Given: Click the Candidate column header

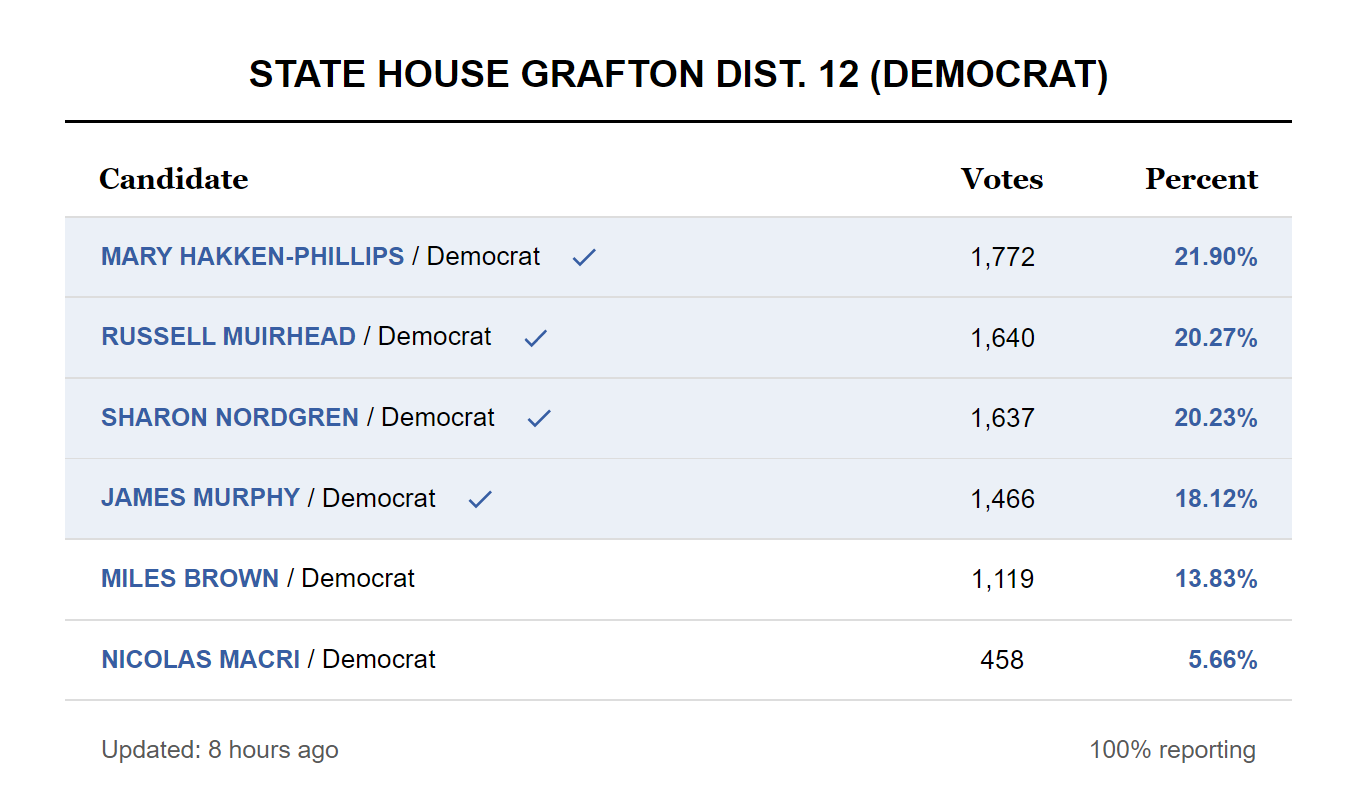Looking at the screenshot, I should [173, 179].
